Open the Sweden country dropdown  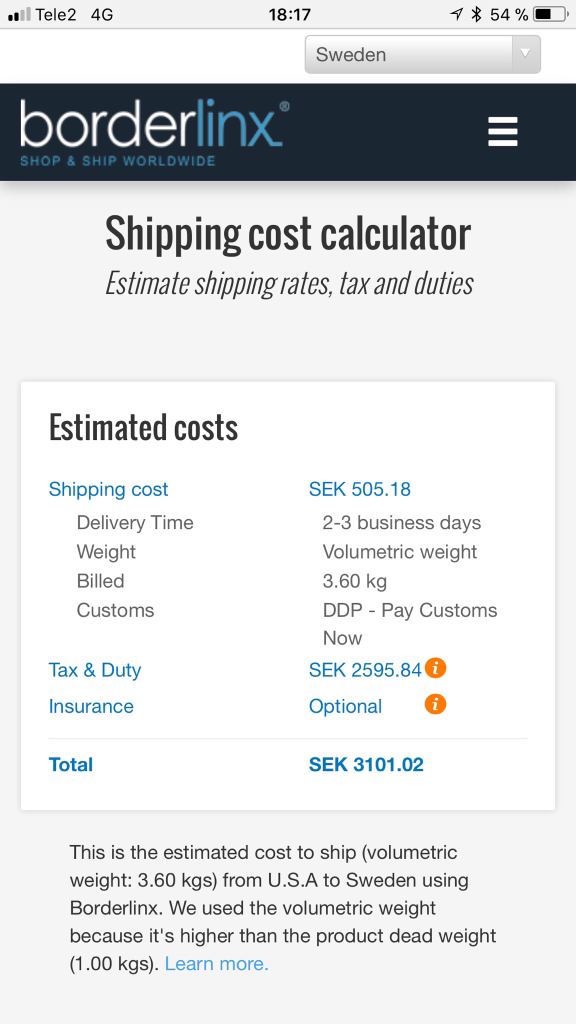click(x=423, y=54)
